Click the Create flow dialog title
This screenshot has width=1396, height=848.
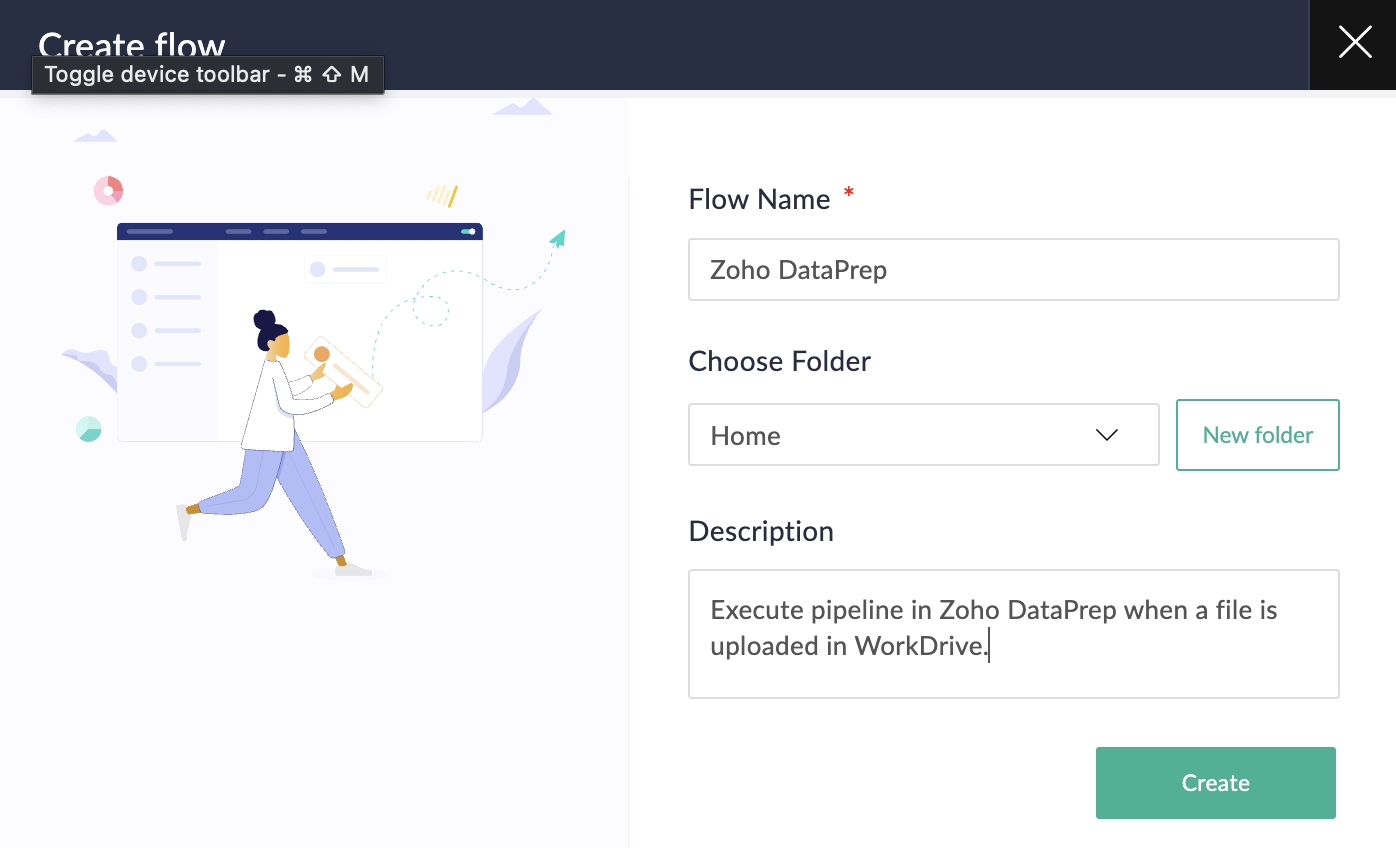(132, 45)
